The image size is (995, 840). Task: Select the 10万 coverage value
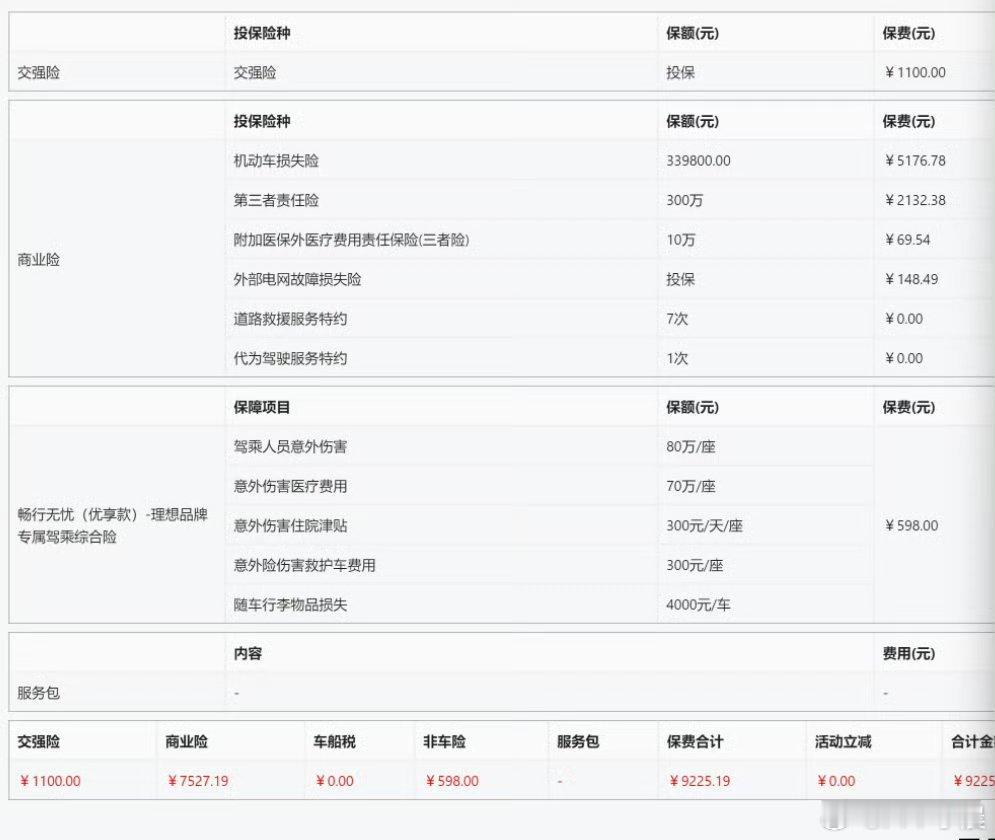point(680,240)
